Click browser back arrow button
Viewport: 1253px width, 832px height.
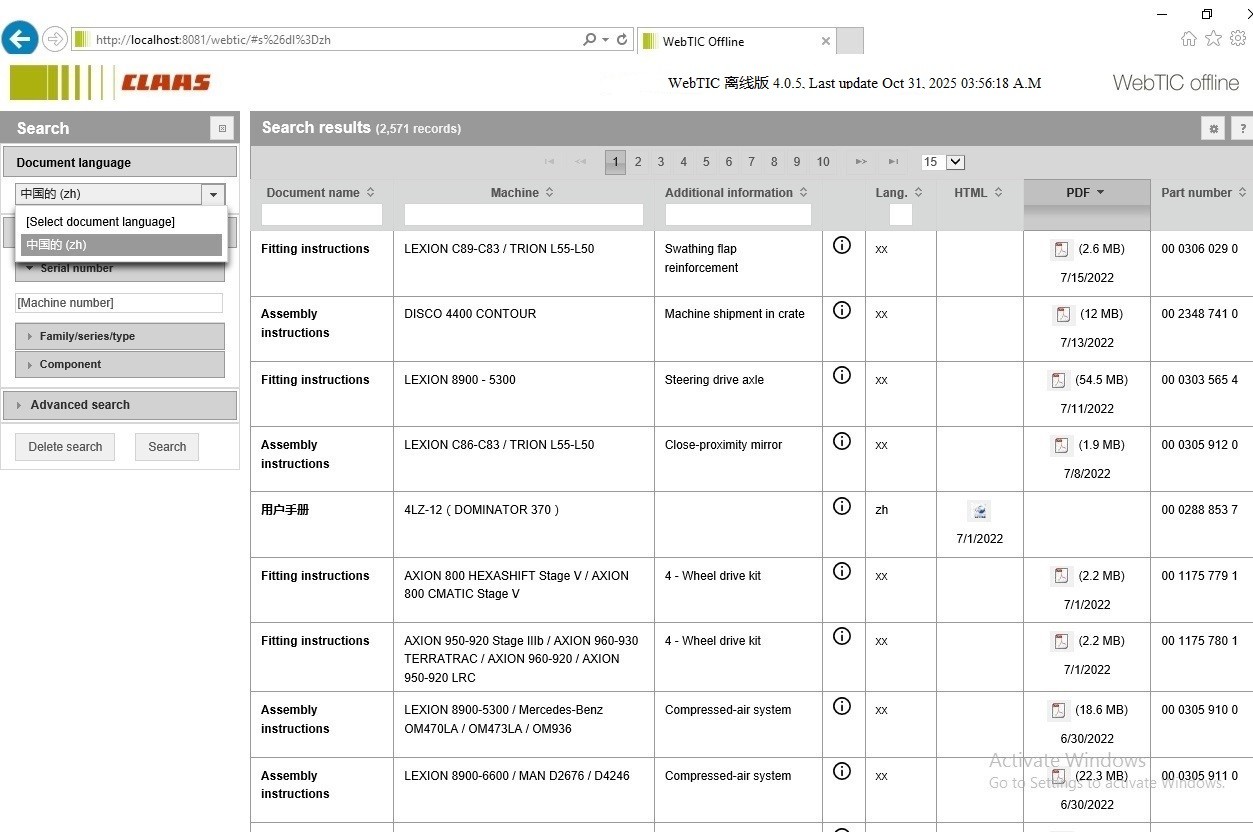(20, 40)
